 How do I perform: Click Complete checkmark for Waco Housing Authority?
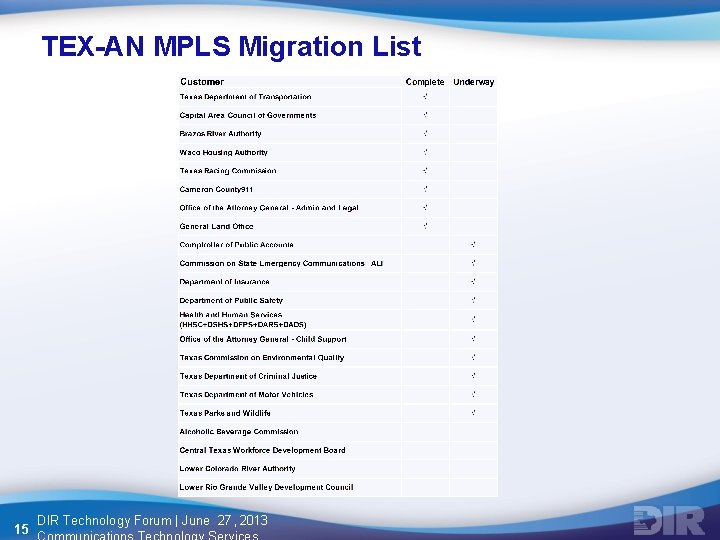click(425, 152)
